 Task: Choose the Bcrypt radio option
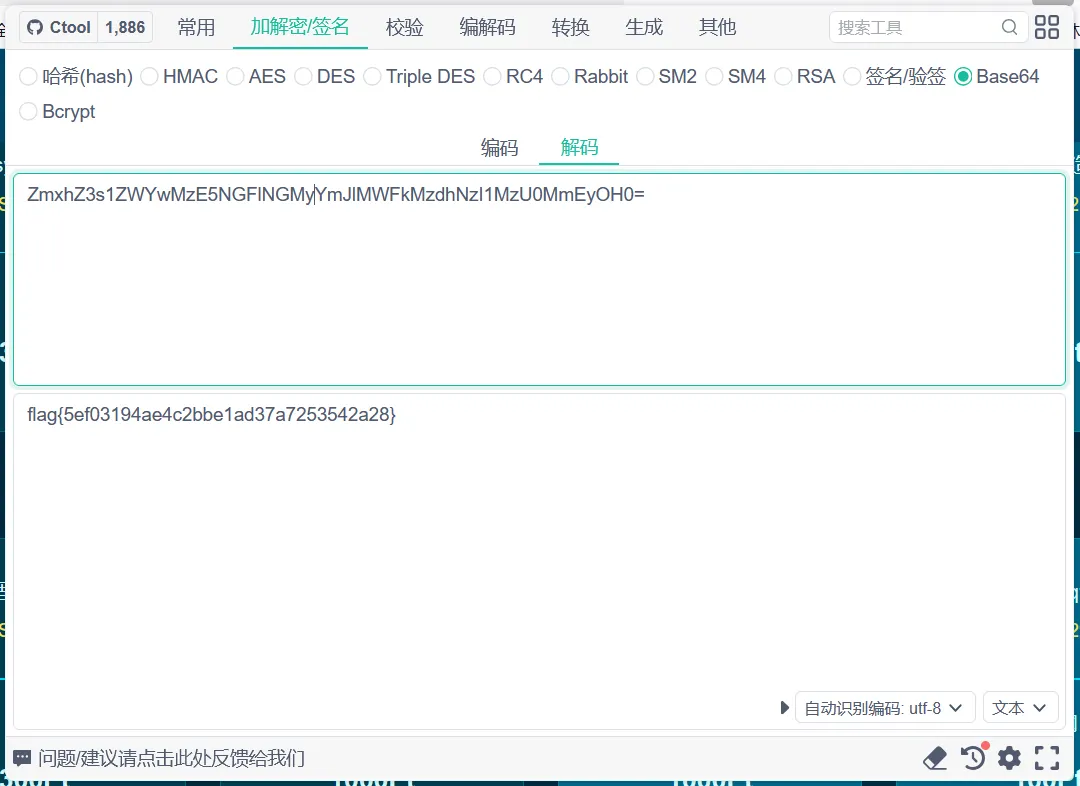(x=29, y=112)
